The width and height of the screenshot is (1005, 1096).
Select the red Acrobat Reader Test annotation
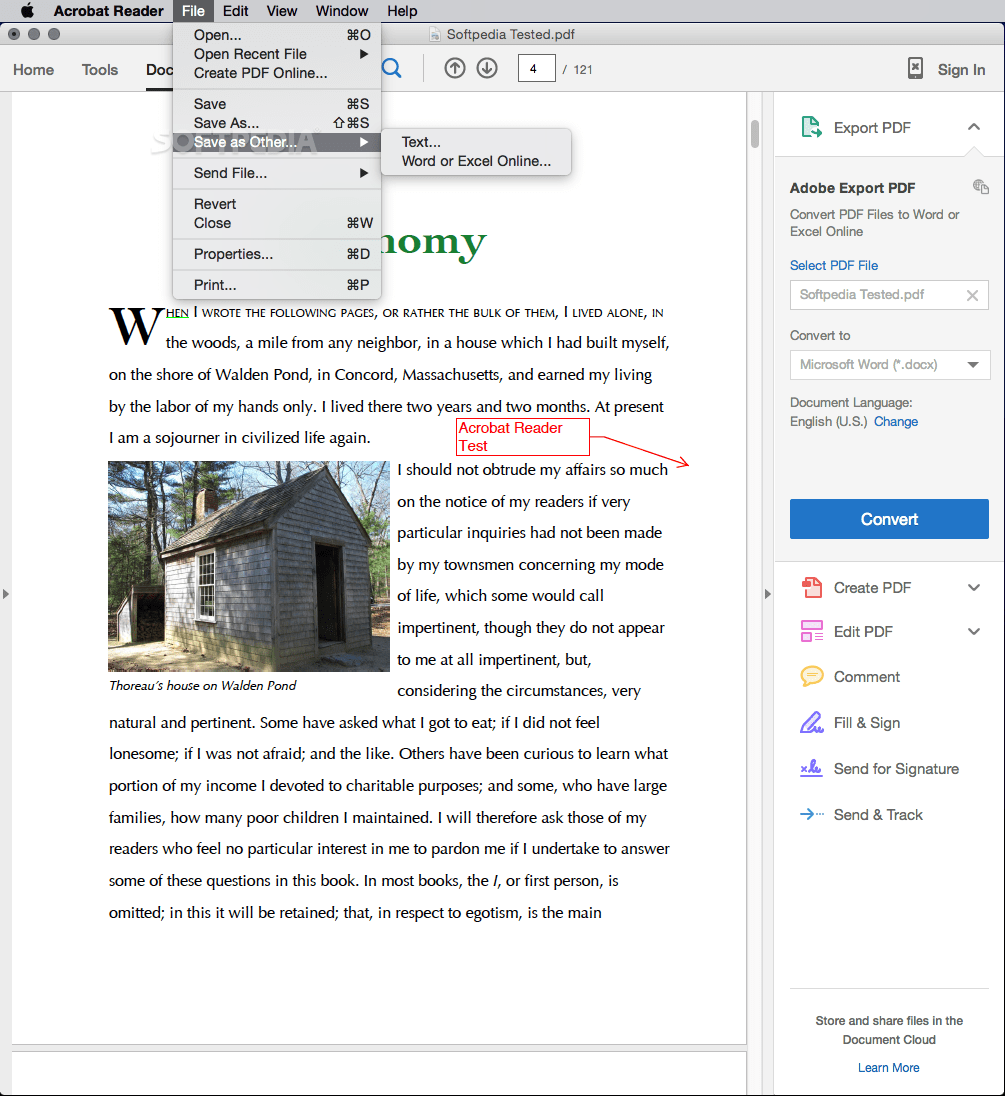click(x=523, y=437)
